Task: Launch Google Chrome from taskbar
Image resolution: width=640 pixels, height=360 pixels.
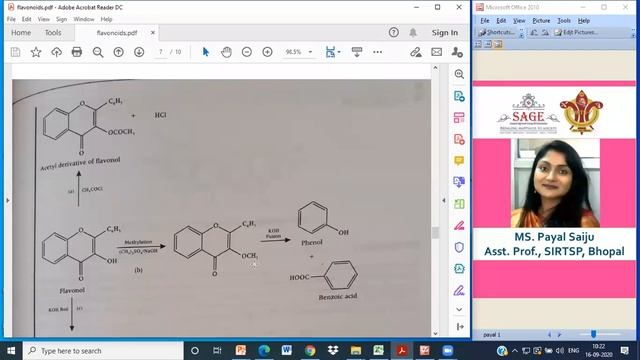Action: pyautogui.click(x=310, y=351)
